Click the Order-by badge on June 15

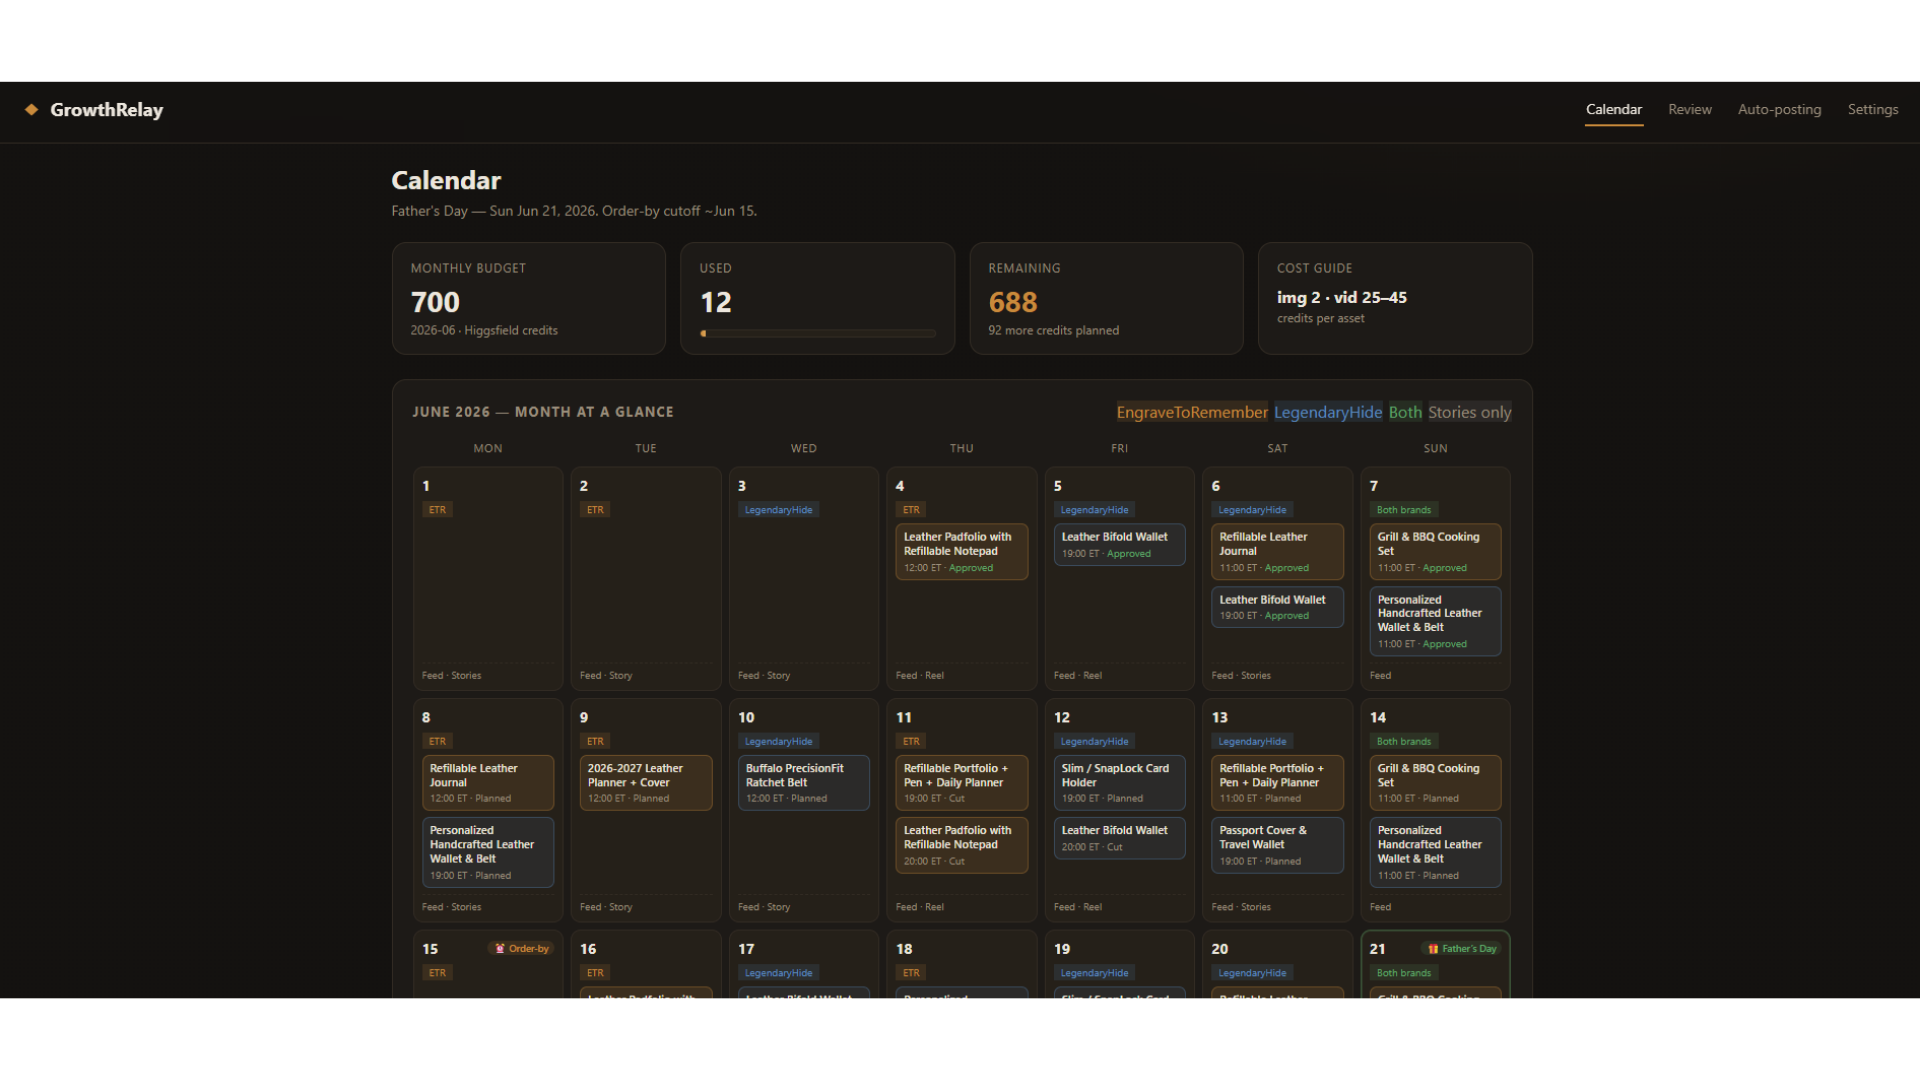(522, 949)
